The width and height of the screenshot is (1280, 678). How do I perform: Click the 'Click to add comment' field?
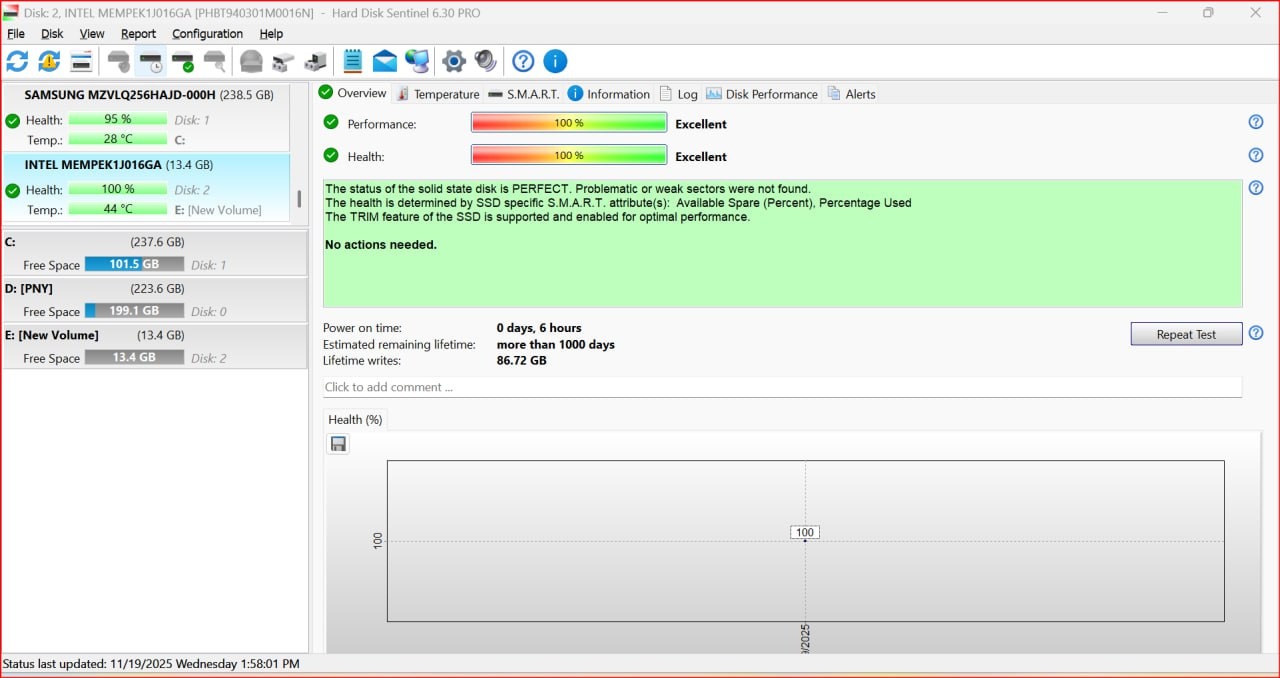click(x=782, y=387)
